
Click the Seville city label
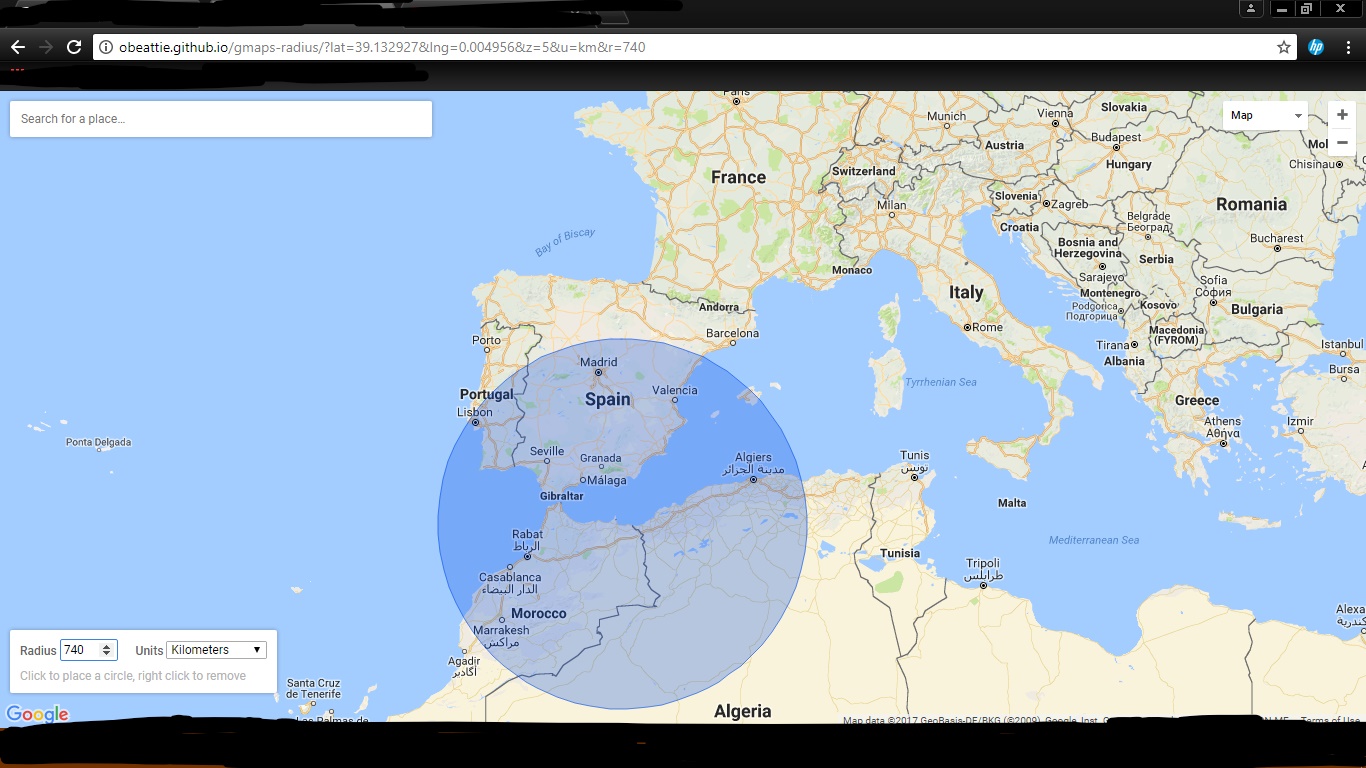tap(547, 451)
